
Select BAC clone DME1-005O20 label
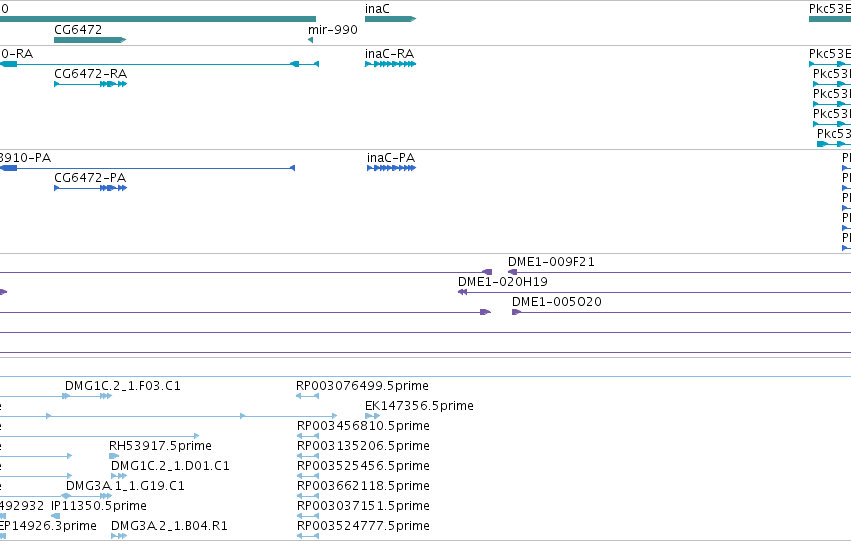[557, 302]
